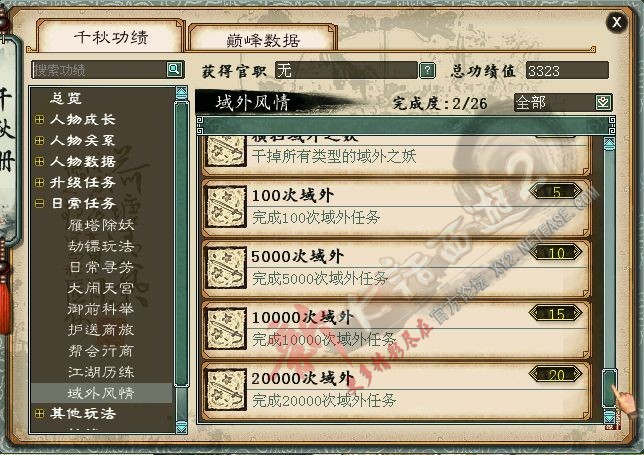Open the 全部 filter dropdown
The height and width of the screenshot is (455, 644).
coord(603,102)
